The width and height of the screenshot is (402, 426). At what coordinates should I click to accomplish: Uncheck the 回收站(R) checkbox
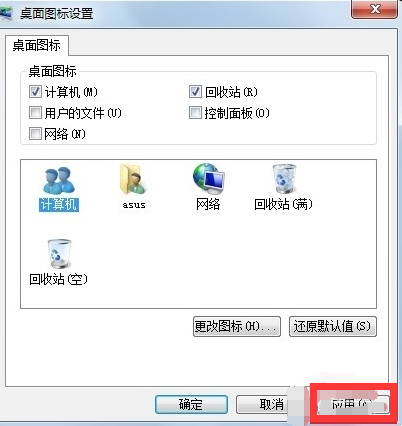(x=195, y=92)
